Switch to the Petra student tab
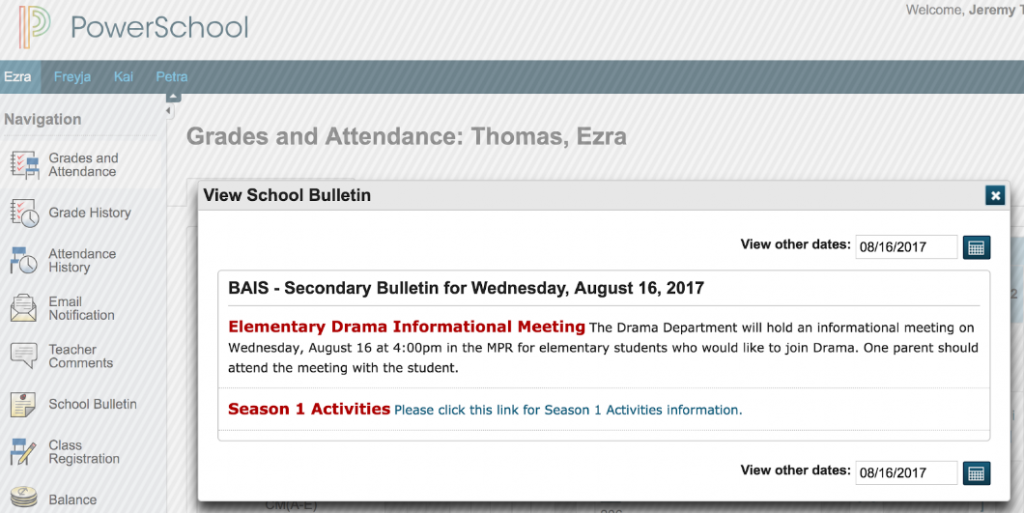Viewport: 1024px width, 513px height. tap(171, 77)
